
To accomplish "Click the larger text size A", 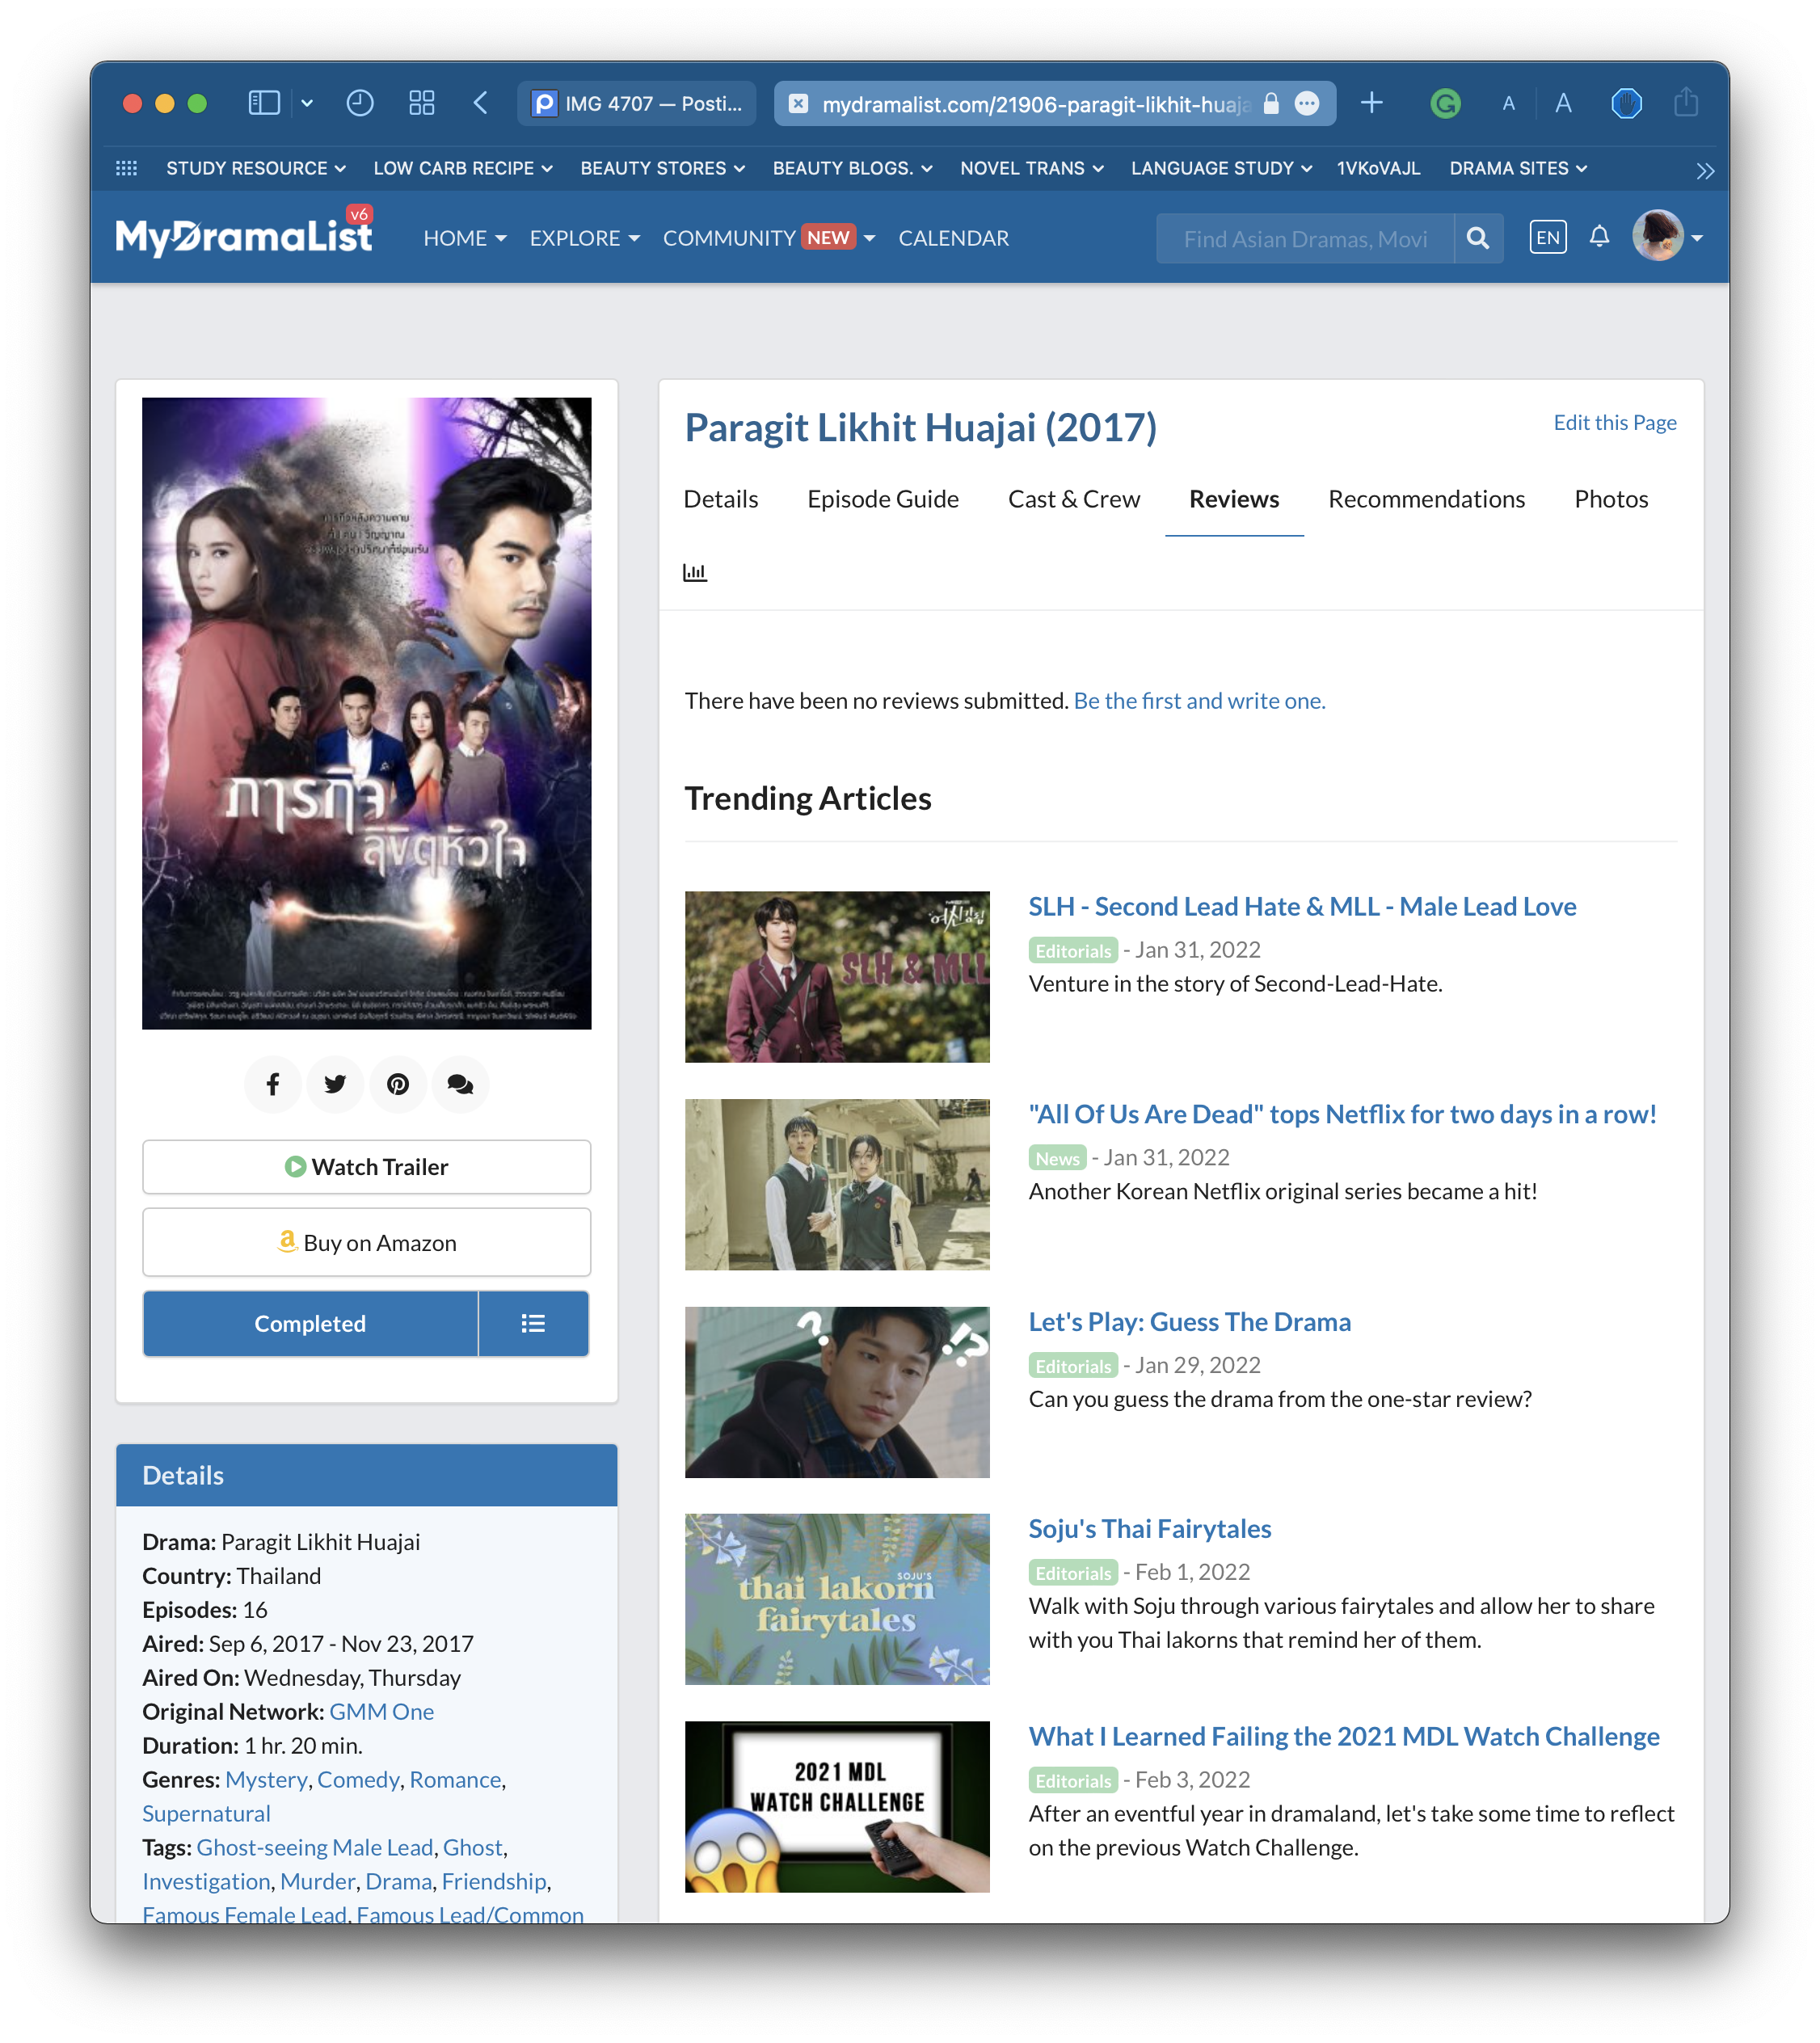I will pos(1564,104).
